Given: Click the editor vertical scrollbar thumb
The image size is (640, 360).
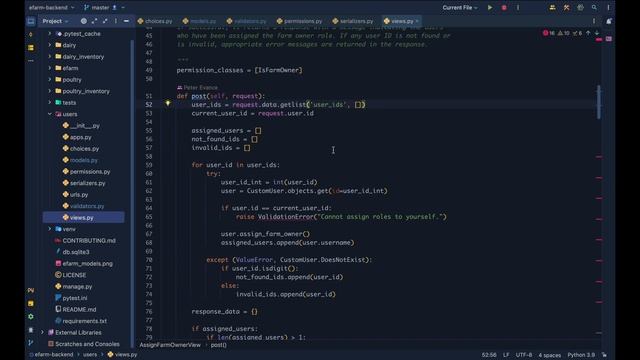Looking at the screenshot, I should [599, 102].
